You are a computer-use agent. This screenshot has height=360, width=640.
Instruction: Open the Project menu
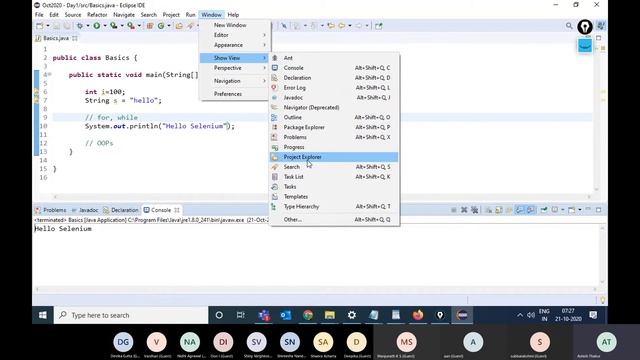click(x=171, y=15)
